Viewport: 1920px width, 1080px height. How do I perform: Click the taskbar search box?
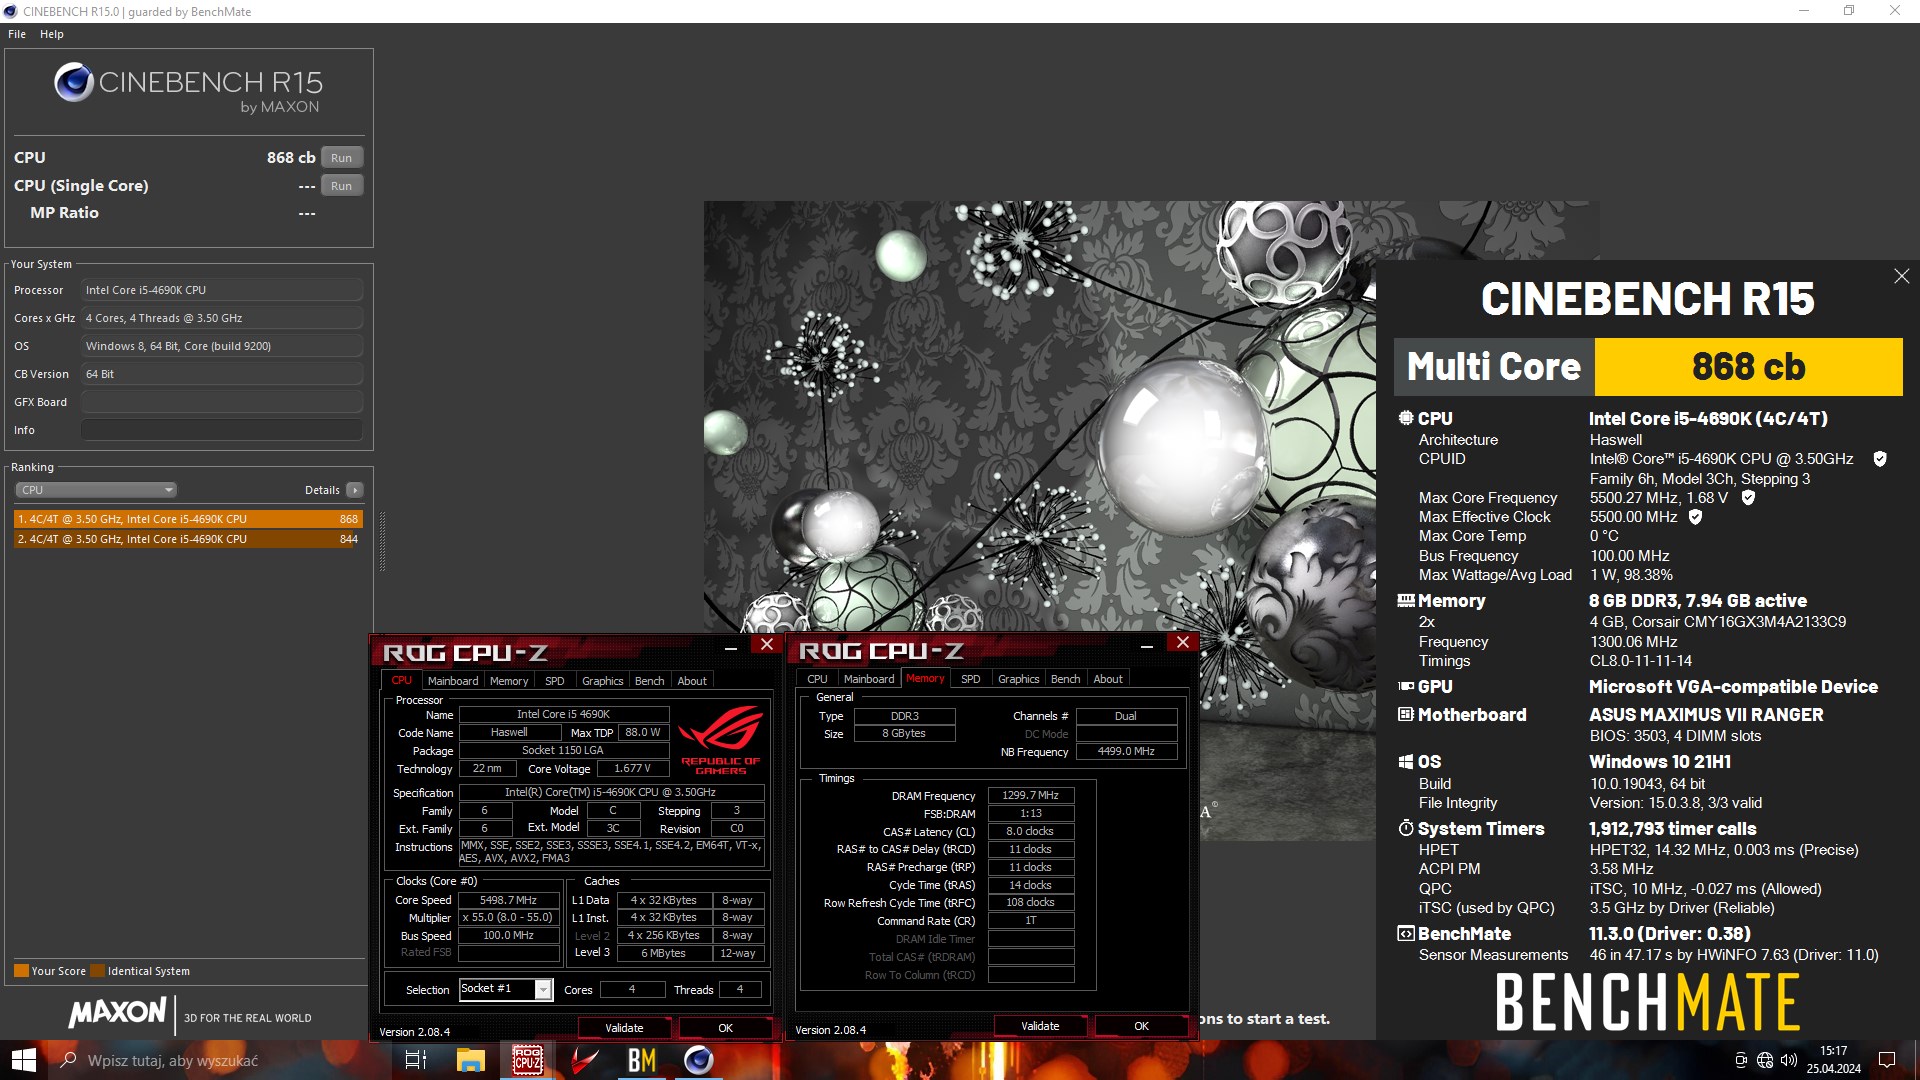(x=220, y=1060)
